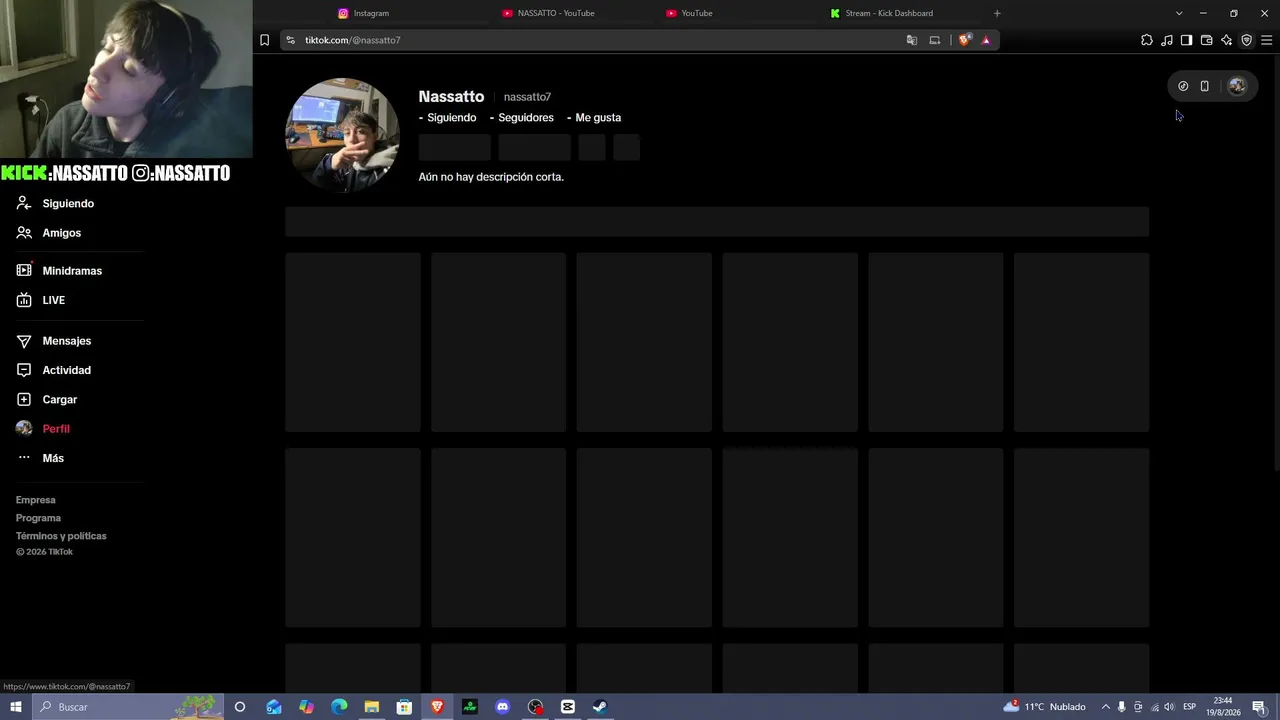Viewport: 1280px width, 720px height.
Task: Click the Minidramas film icon
Action: 24,270
